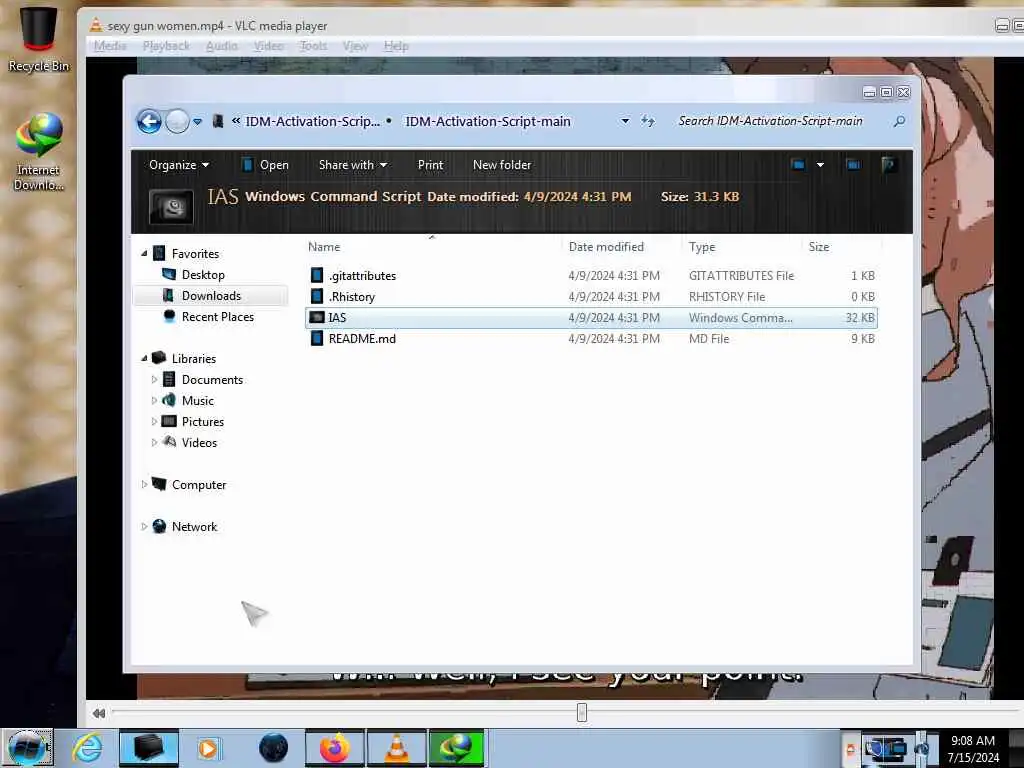Open the Videos library
The image size is (1024, 768).
(199, 442)
